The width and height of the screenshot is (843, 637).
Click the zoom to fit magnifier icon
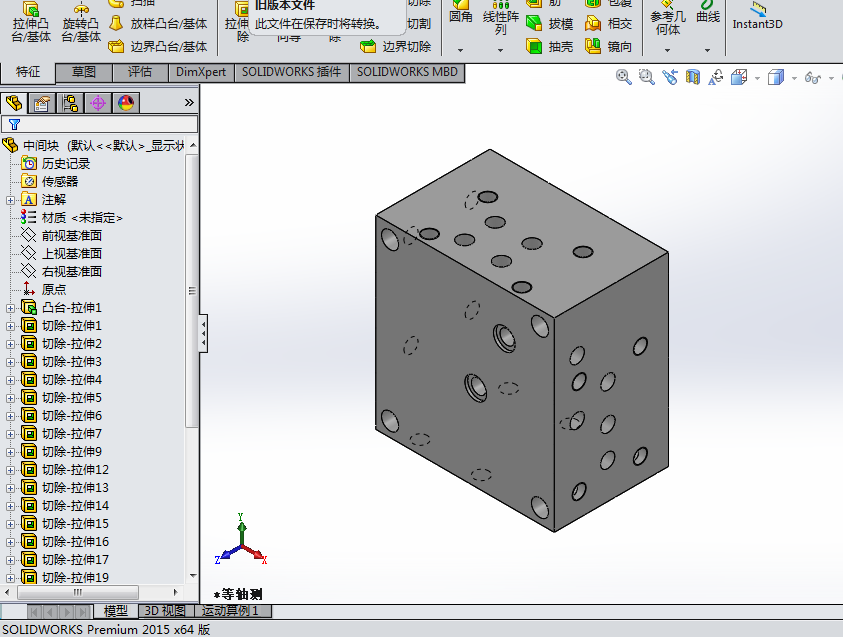(624, 77)
